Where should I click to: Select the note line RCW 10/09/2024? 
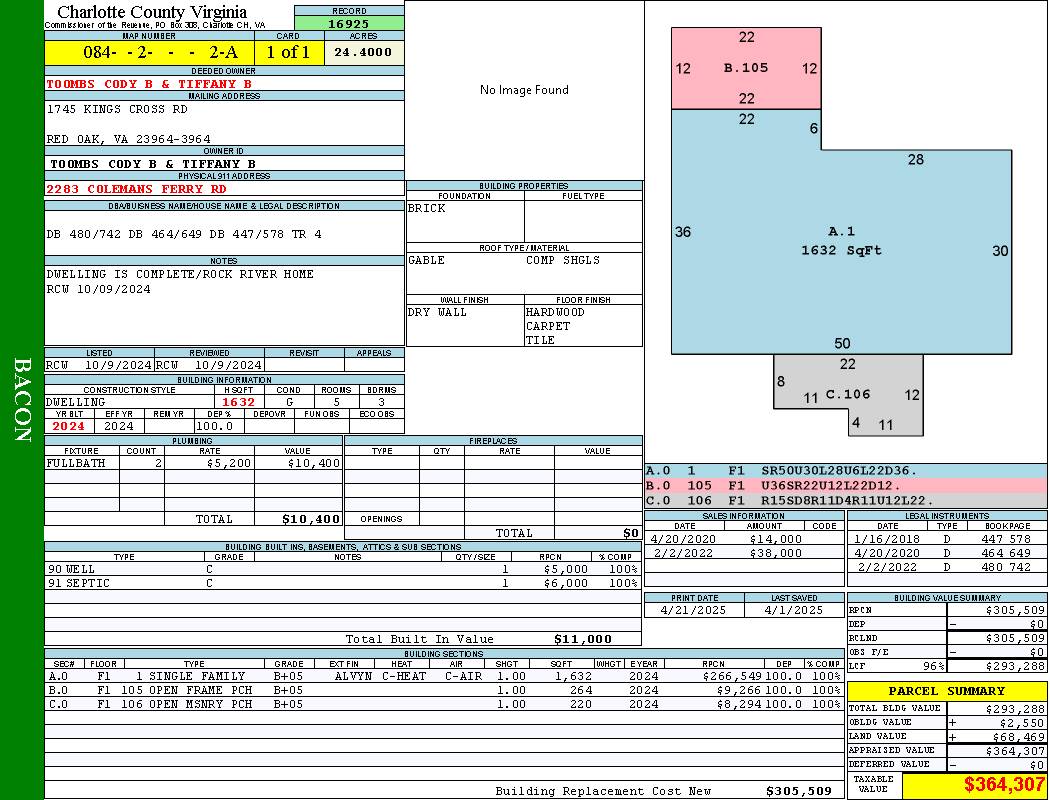point(98,289)
